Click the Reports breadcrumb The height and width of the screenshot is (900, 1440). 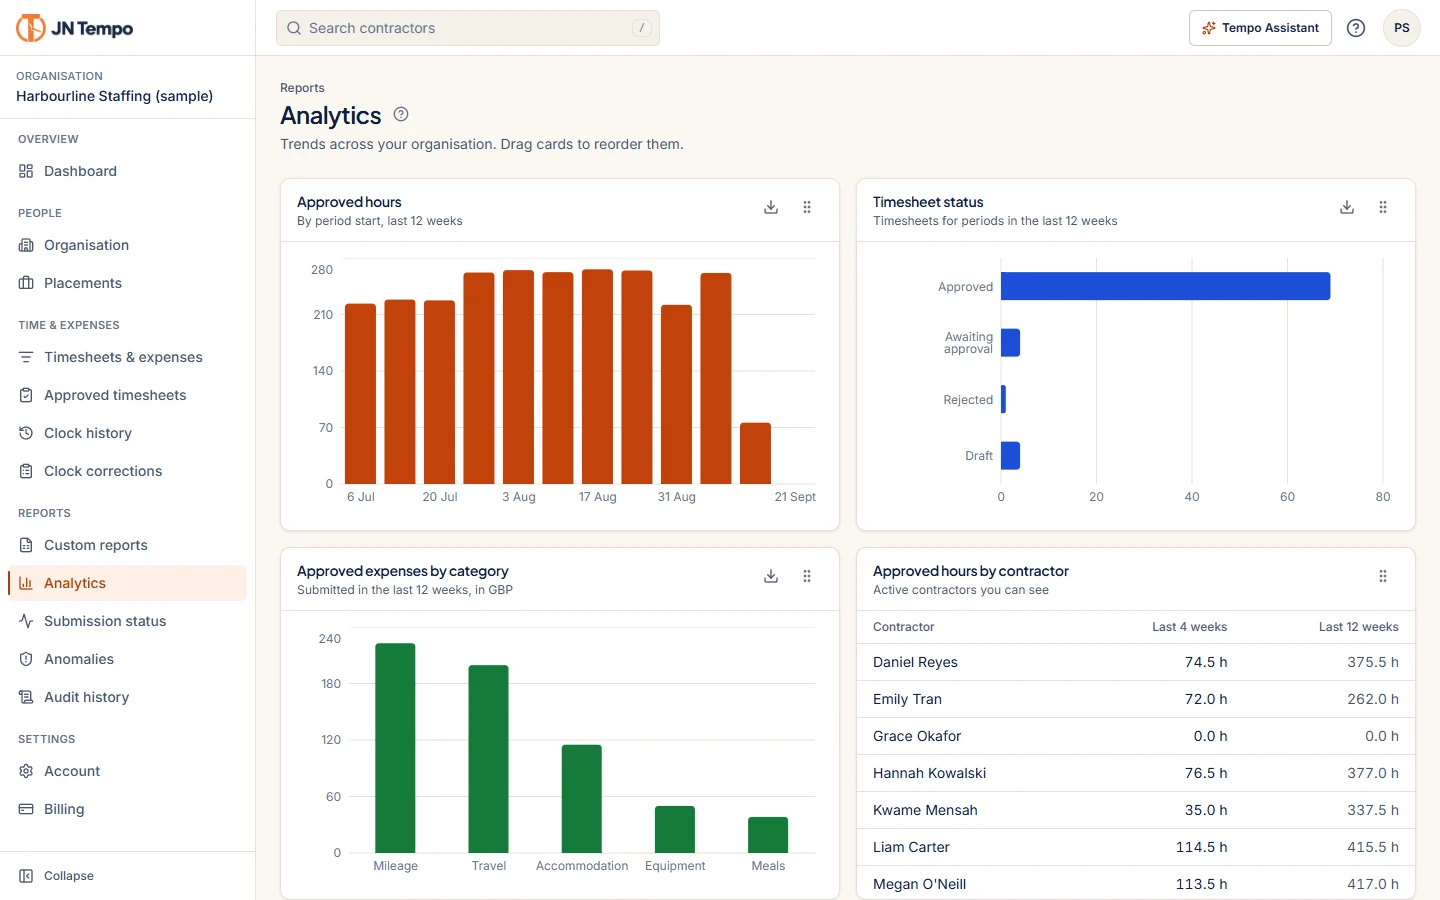[x=302, y=88]
